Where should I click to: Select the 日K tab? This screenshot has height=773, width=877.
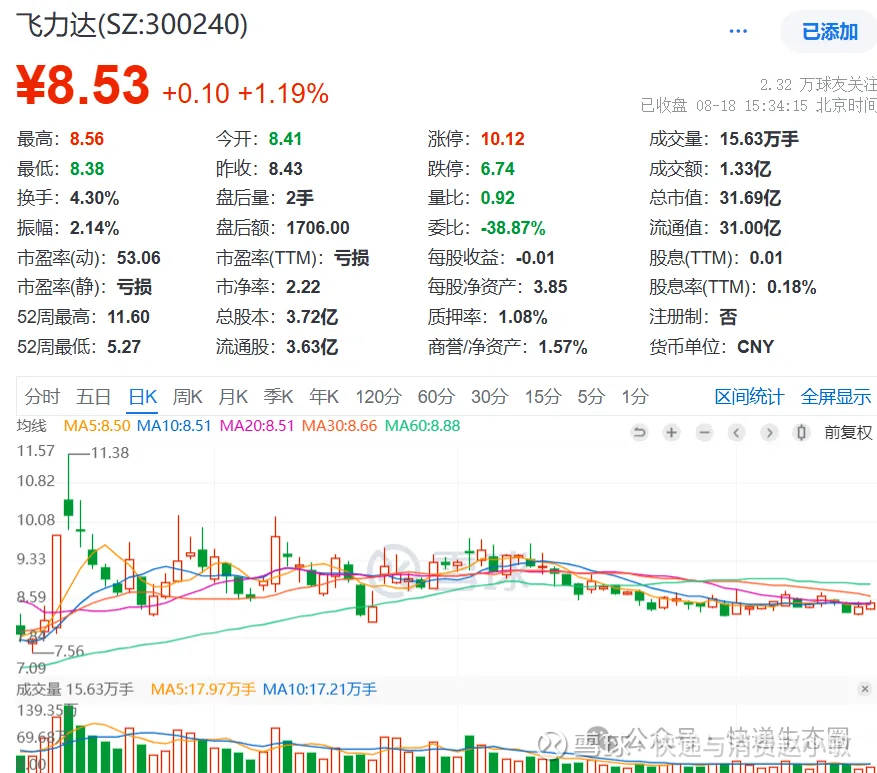pos(143,397)
